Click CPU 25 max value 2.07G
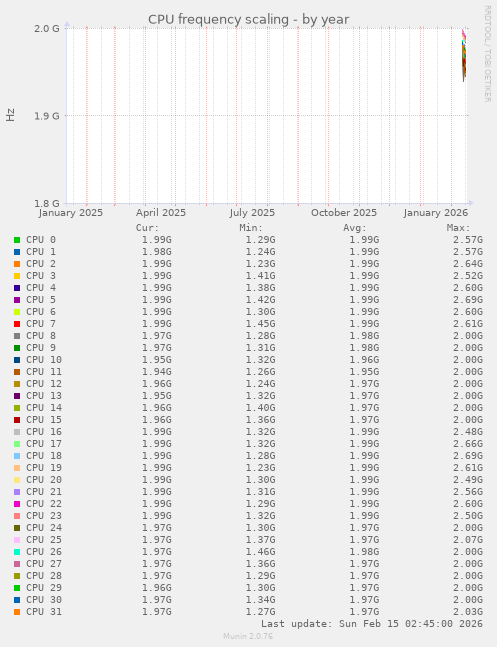The width and height of the screenshot is (497, 647). pos(468,540)
